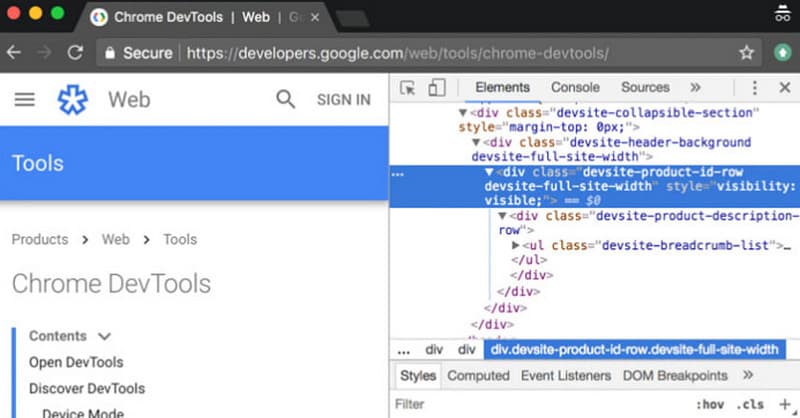The image size is (800, 418).
Task: Close the Chrome DevTools browser tab
Action: pos(315,17)
